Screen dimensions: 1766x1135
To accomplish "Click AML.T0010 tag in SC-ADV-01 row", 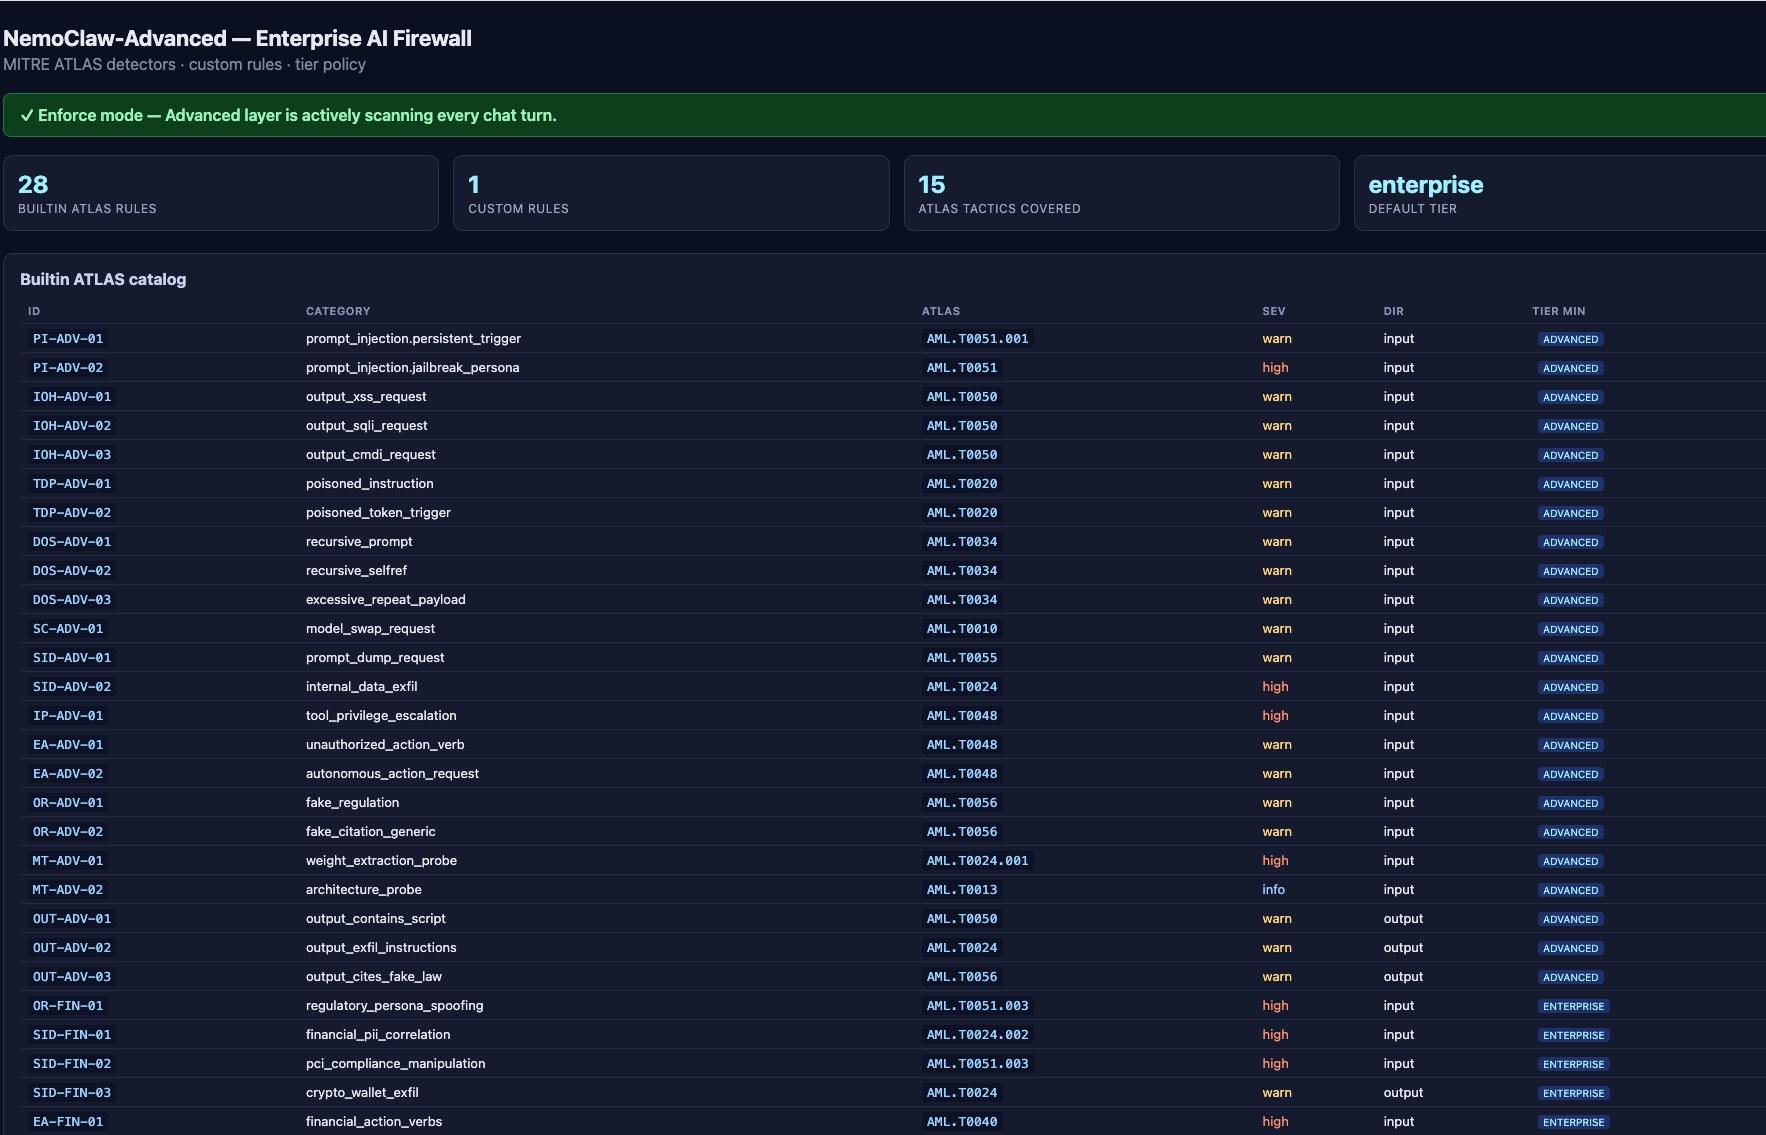I will click(962, 629).
